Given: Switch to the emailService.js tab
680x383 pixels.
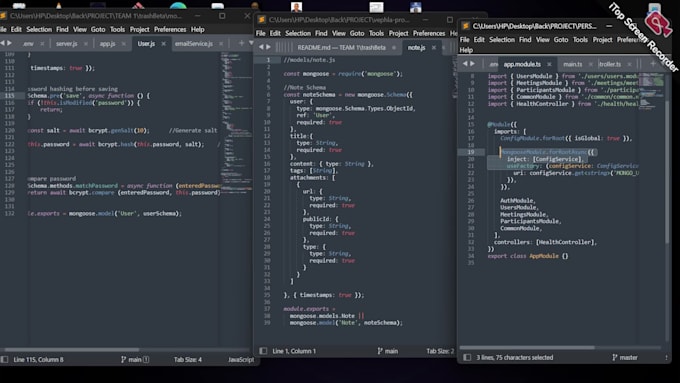Looking at the screenshot, I should click(x=194, y=44).
